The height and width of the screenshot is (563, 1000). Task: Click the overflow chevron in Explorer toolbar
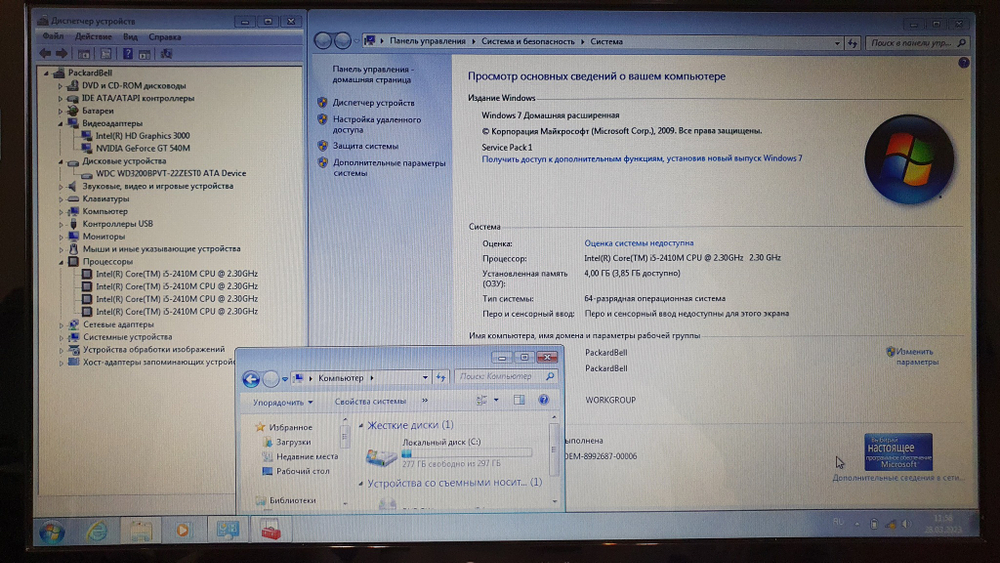[x=425, y=400]
